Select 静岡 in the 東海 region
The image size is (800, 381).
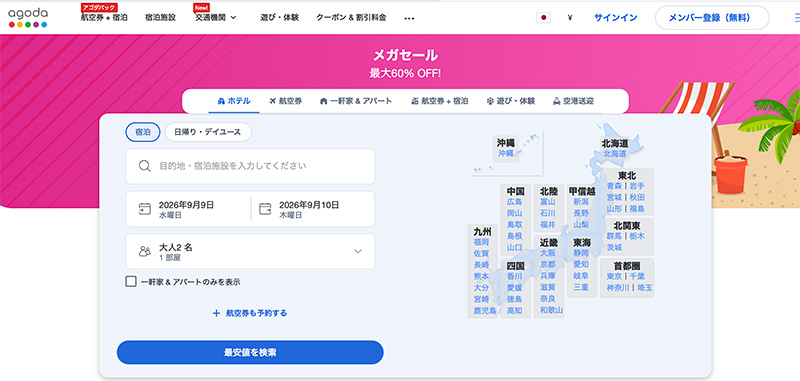click(x=581, y=253)
